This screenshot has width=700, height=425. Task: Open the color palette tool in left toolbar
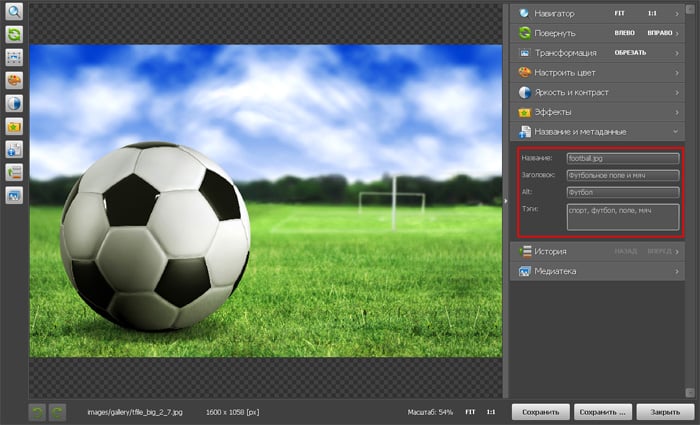[x=15, y=80]
